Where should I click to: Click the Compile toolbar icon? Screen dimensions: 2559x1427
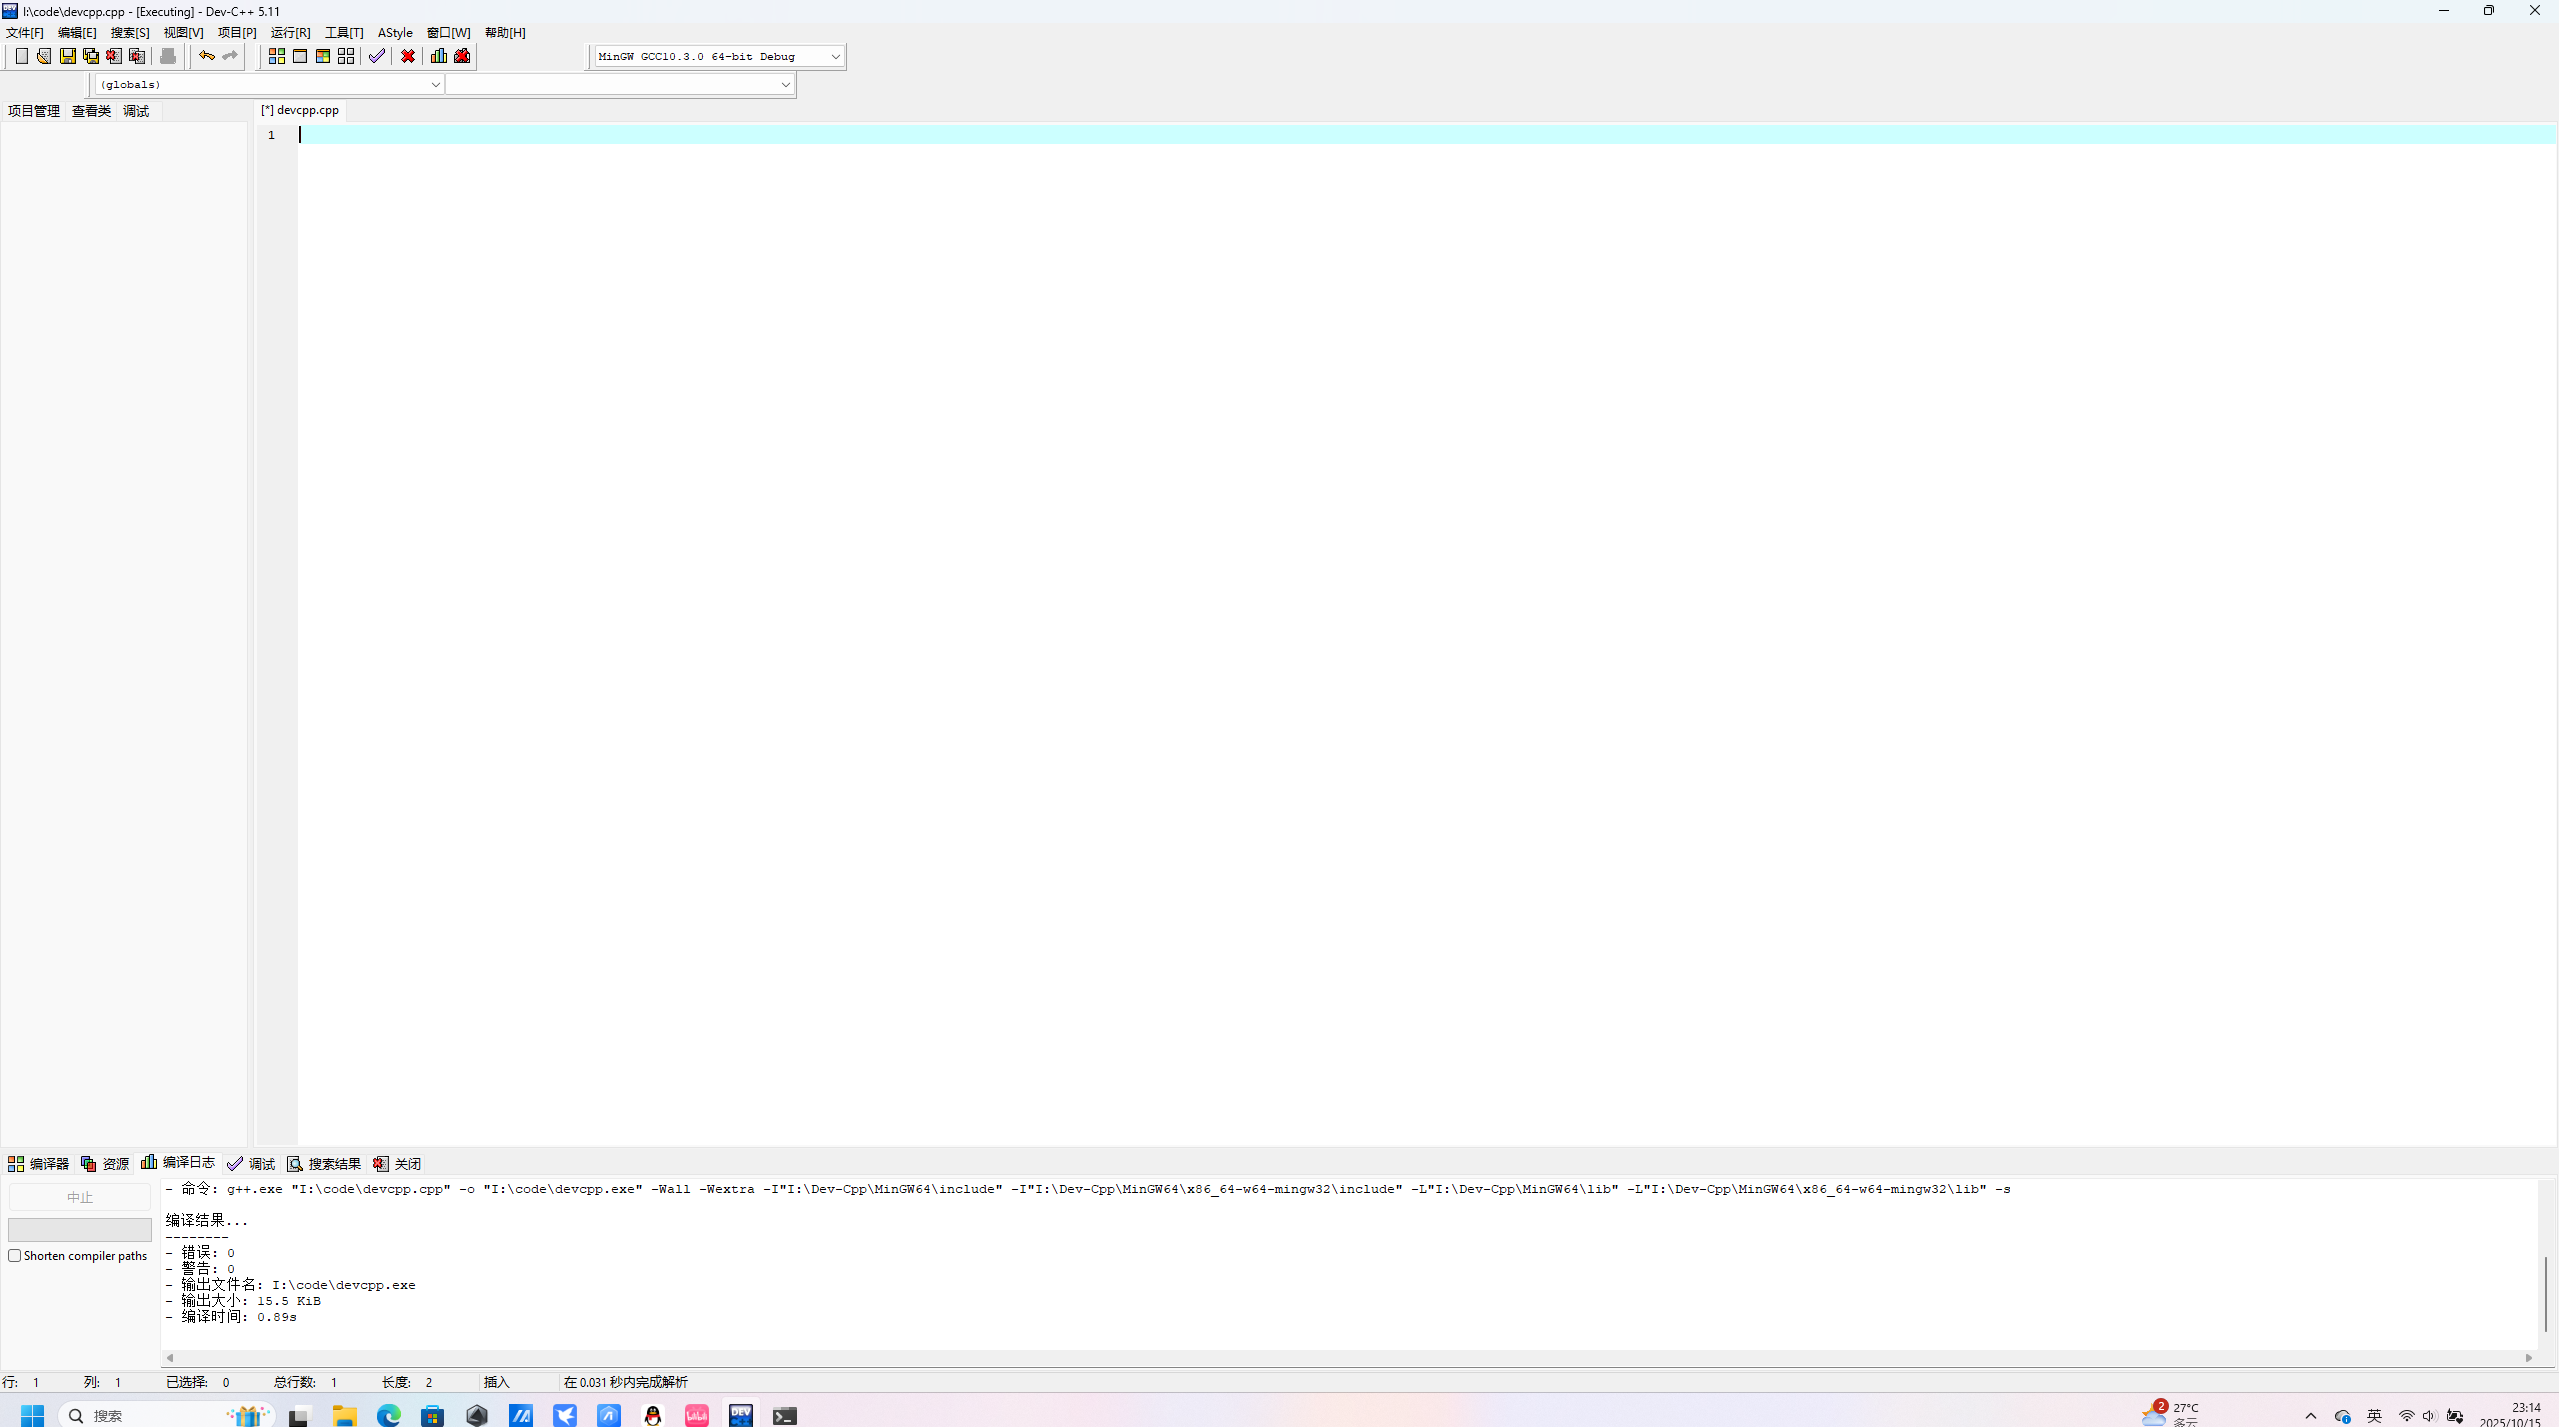tap(276, 56)
